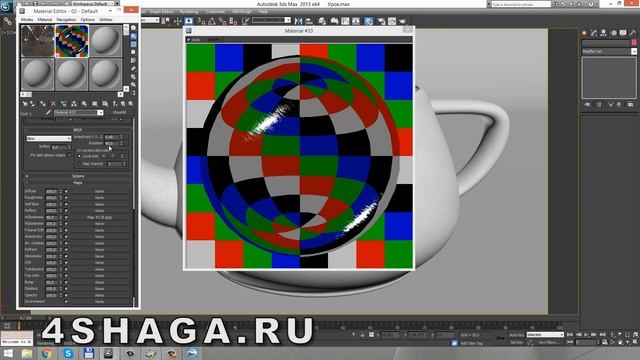Pick material with the eyedropper icon
Image resolution: width=640 pixels, height=360 pixels.
48,113
